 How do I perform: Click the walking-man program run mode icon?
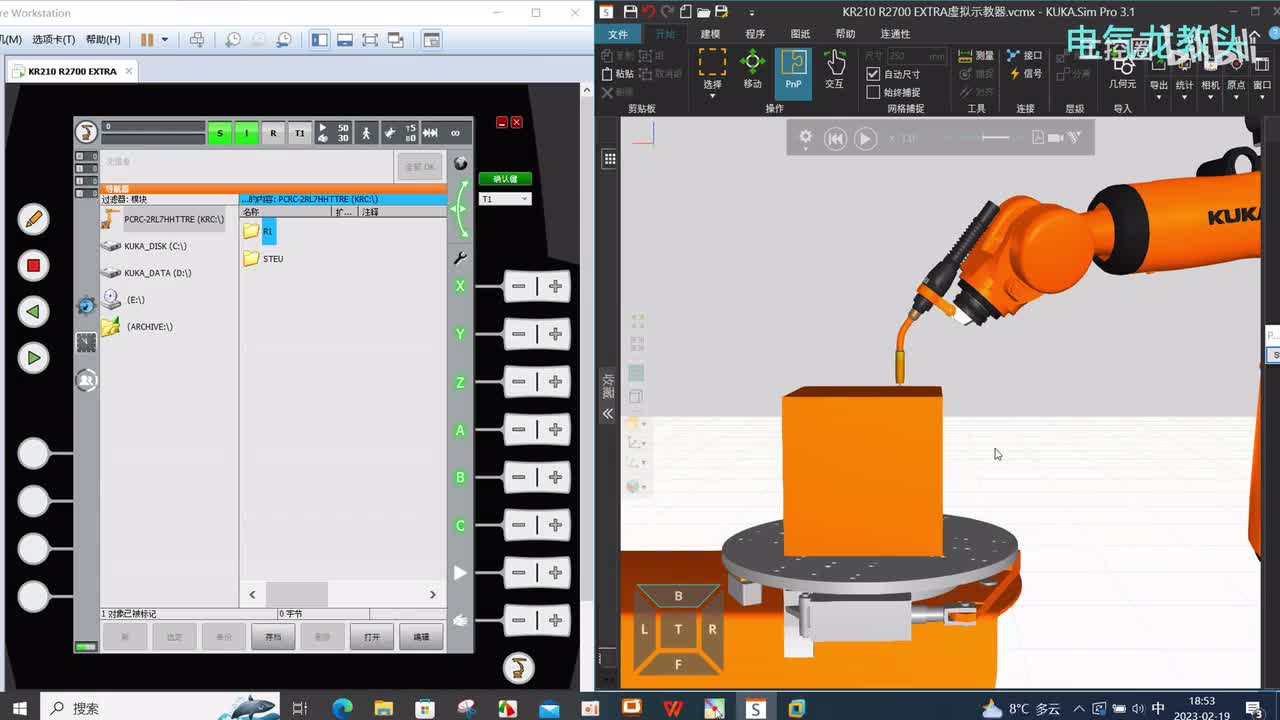pos(366,133)
